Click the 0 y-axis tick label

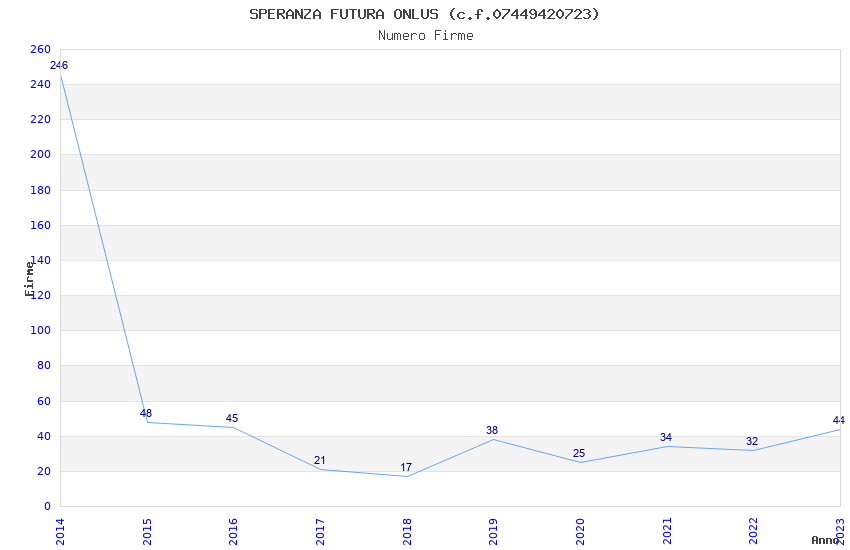point(48,507)
